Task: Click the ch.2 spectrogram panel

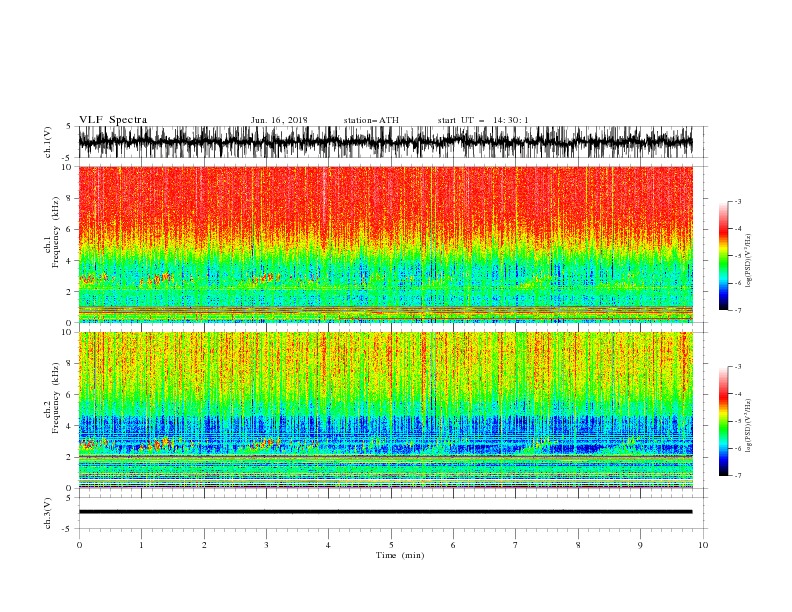Action: [x=385, y=410]
